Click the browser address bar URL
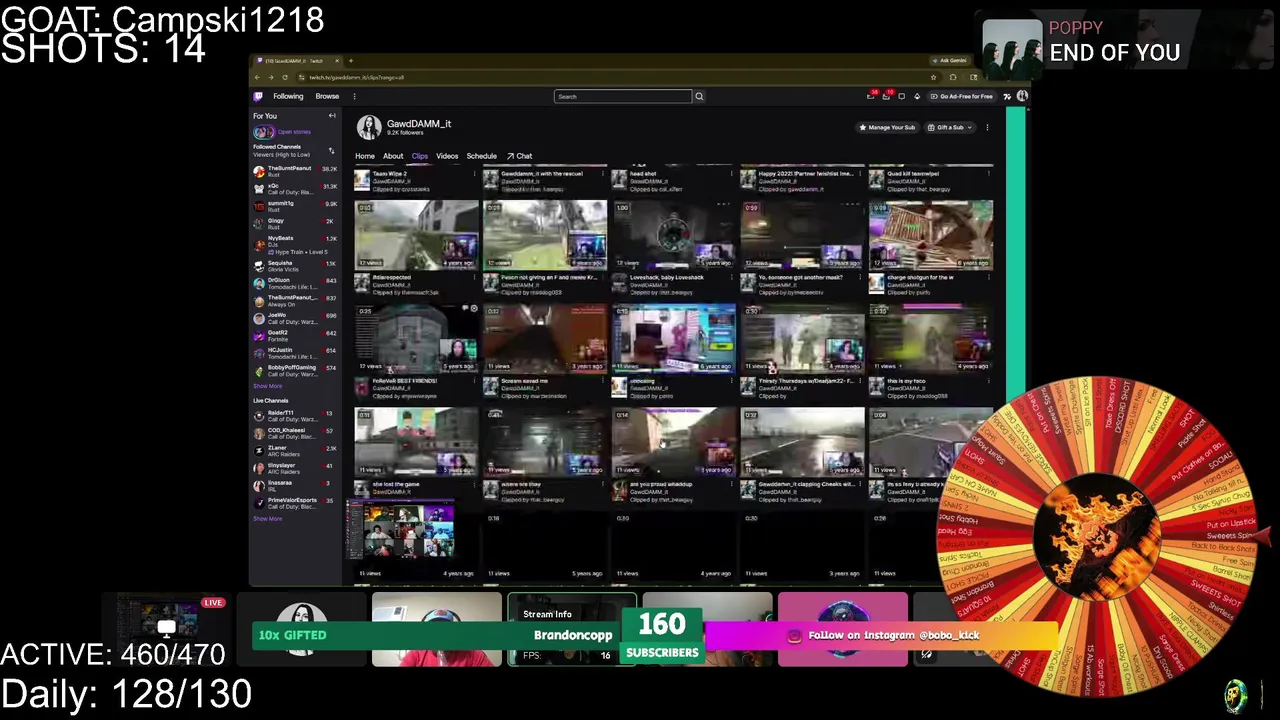The width and height of the screenshot is (1280, 720). (357, 77)
